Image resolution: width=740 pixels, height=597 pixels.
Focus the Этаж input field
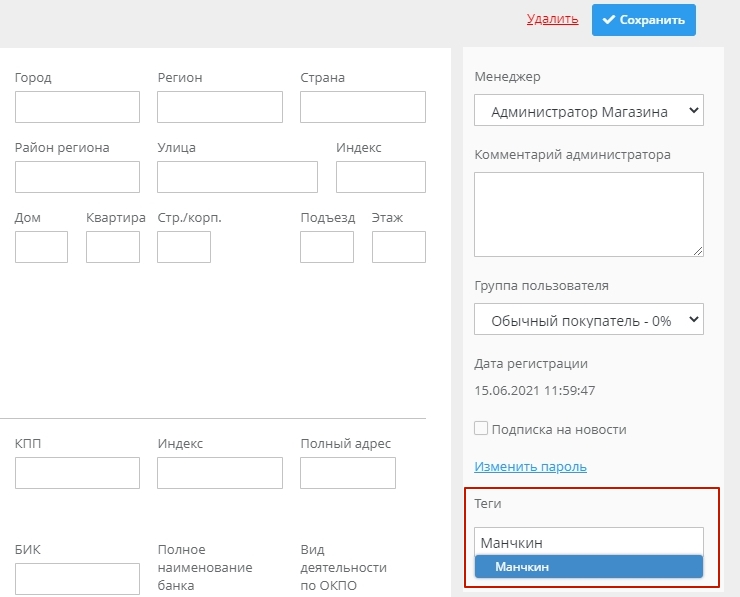tap(398, 247)
